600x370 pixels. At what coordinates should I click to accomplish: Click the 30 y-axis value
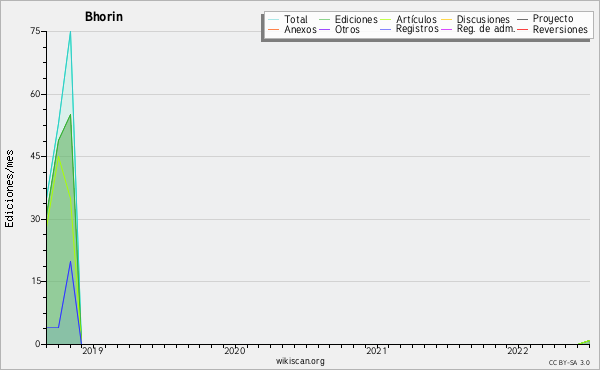click(x=36, y=219)
